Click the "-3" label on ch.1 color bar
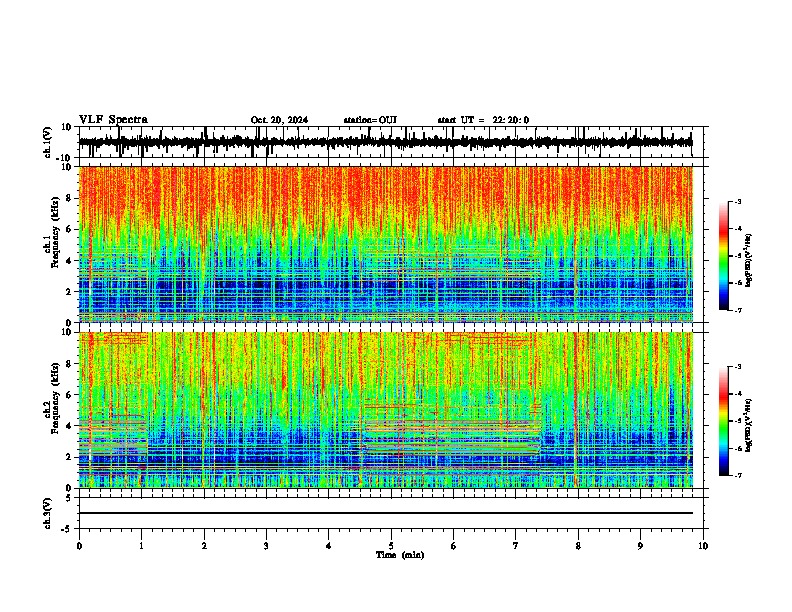This screenshot has width=792, height=612. click(737, 201)
